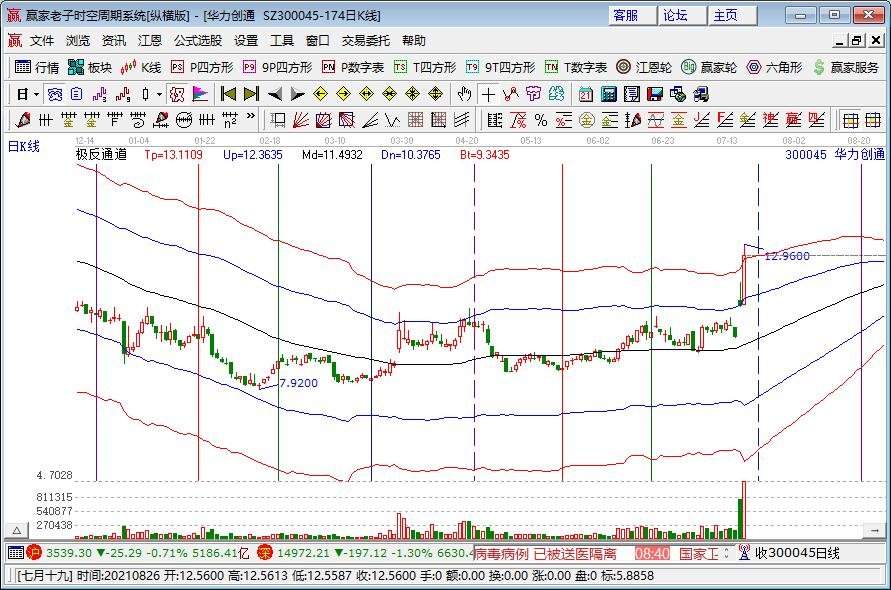Click the percent (%) drawing tool

(540, 120)
